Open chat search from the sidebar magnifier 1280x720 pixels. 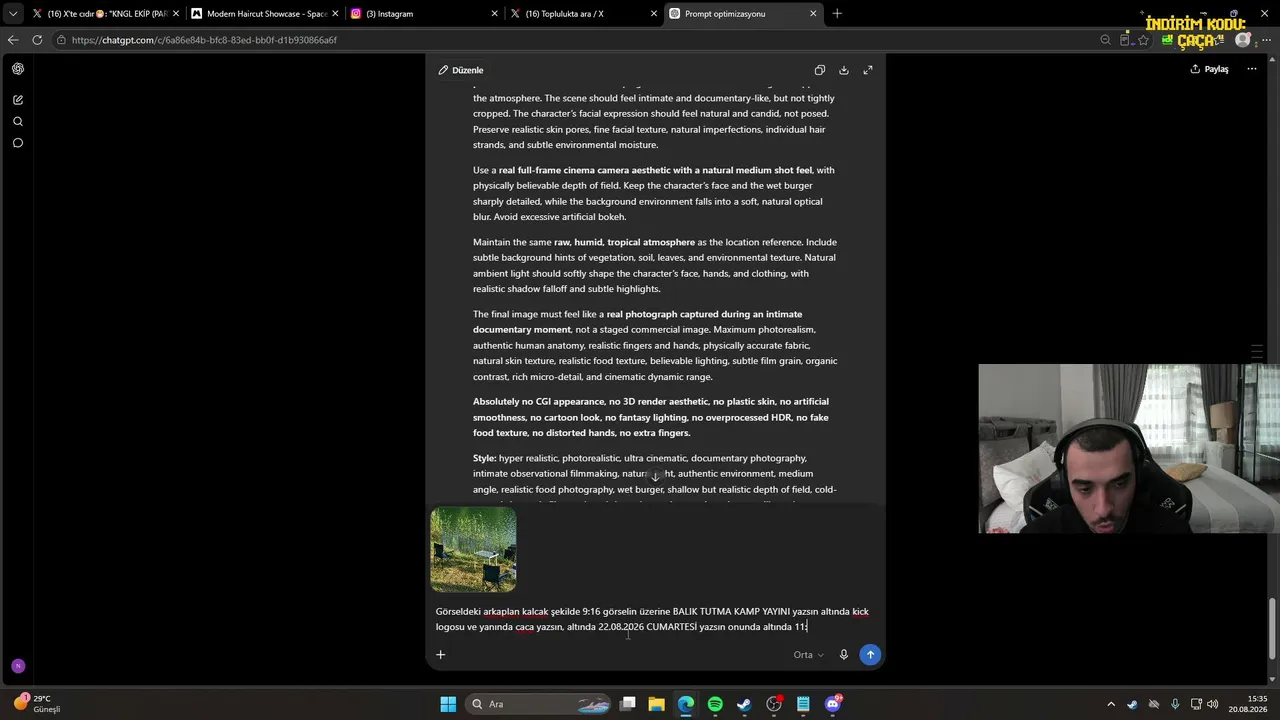tap(18, 121)
